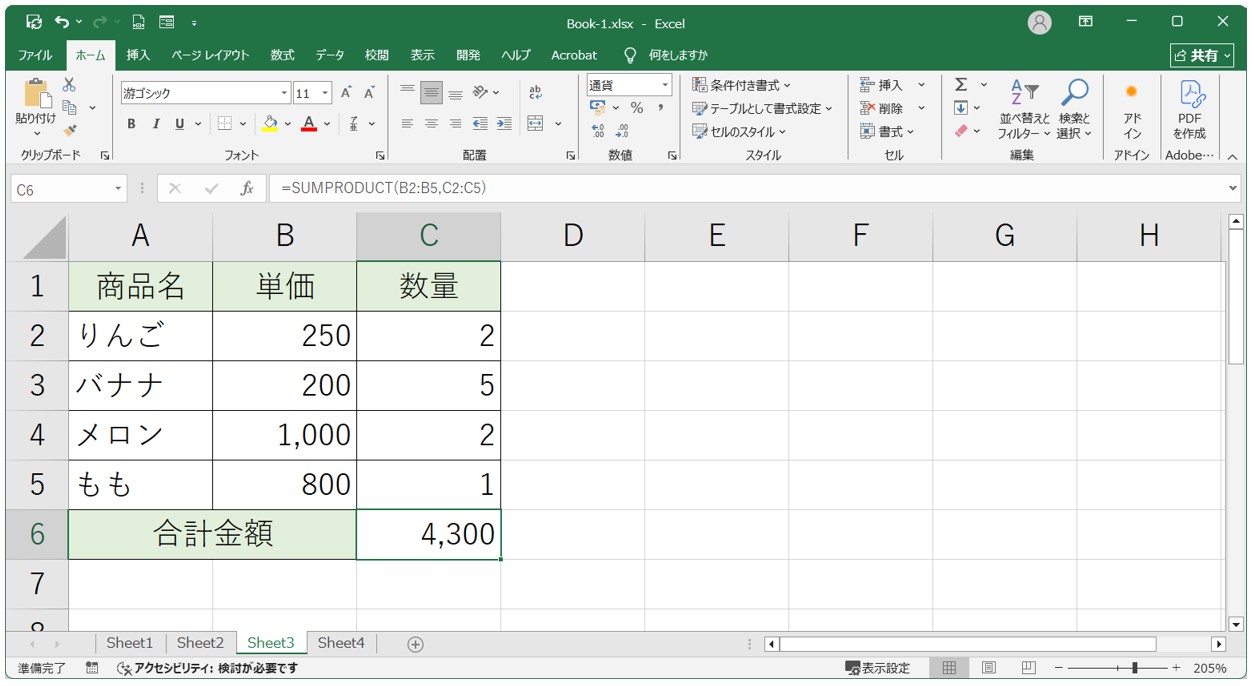The image size is (1252, 686).
Task: Click the Insert Function fx icon
Action: pos(247,188)
